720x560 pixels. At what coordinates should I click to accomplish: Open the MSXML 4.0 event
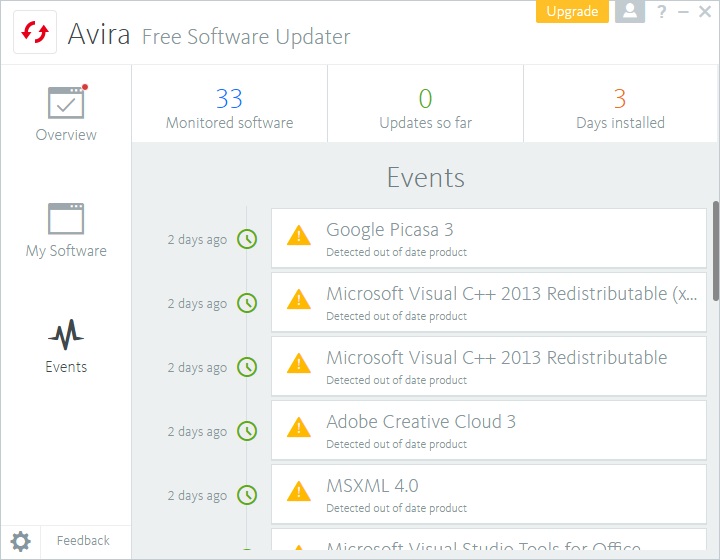[489, 494]
